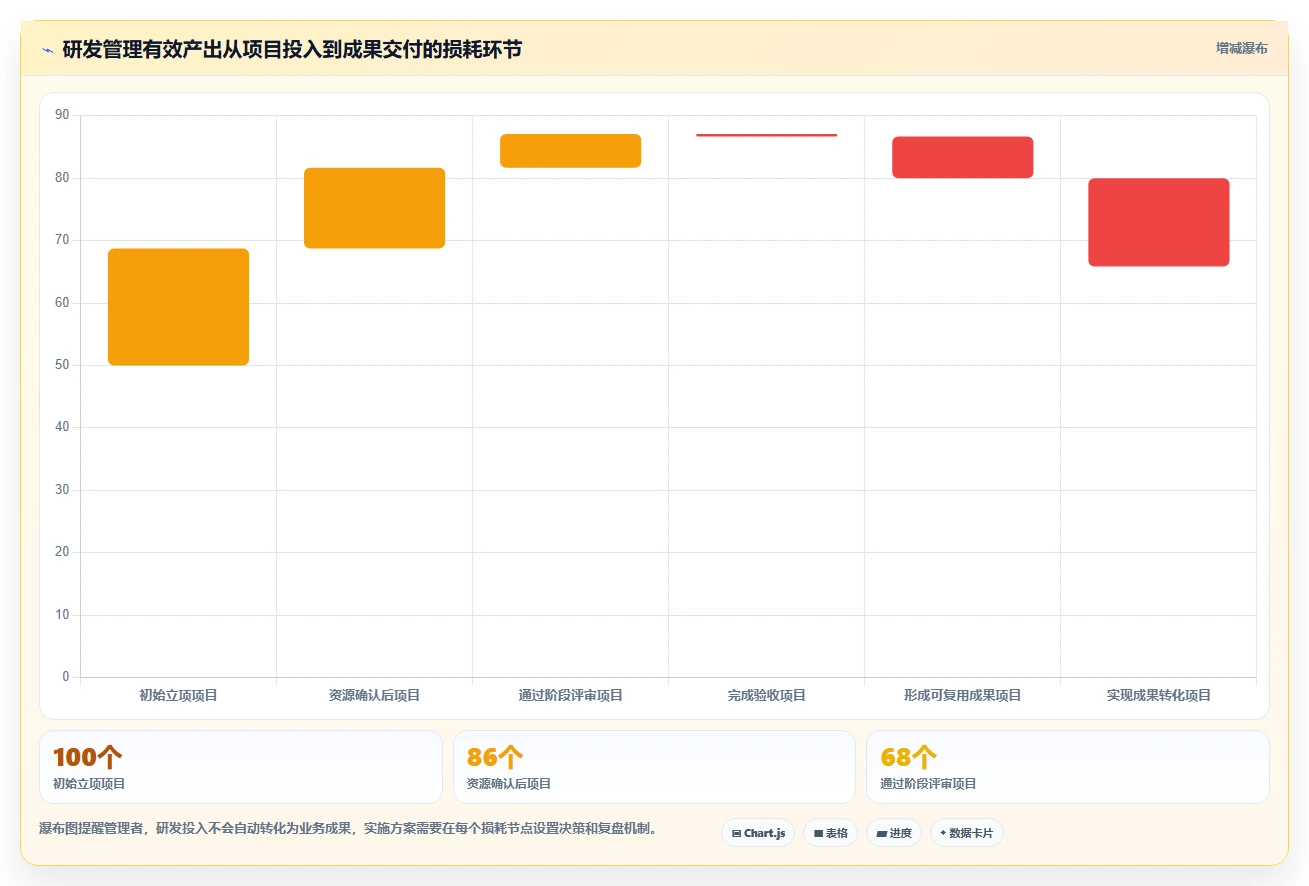Click the 86个 资源确认后项目 data card

click(654, 767)
